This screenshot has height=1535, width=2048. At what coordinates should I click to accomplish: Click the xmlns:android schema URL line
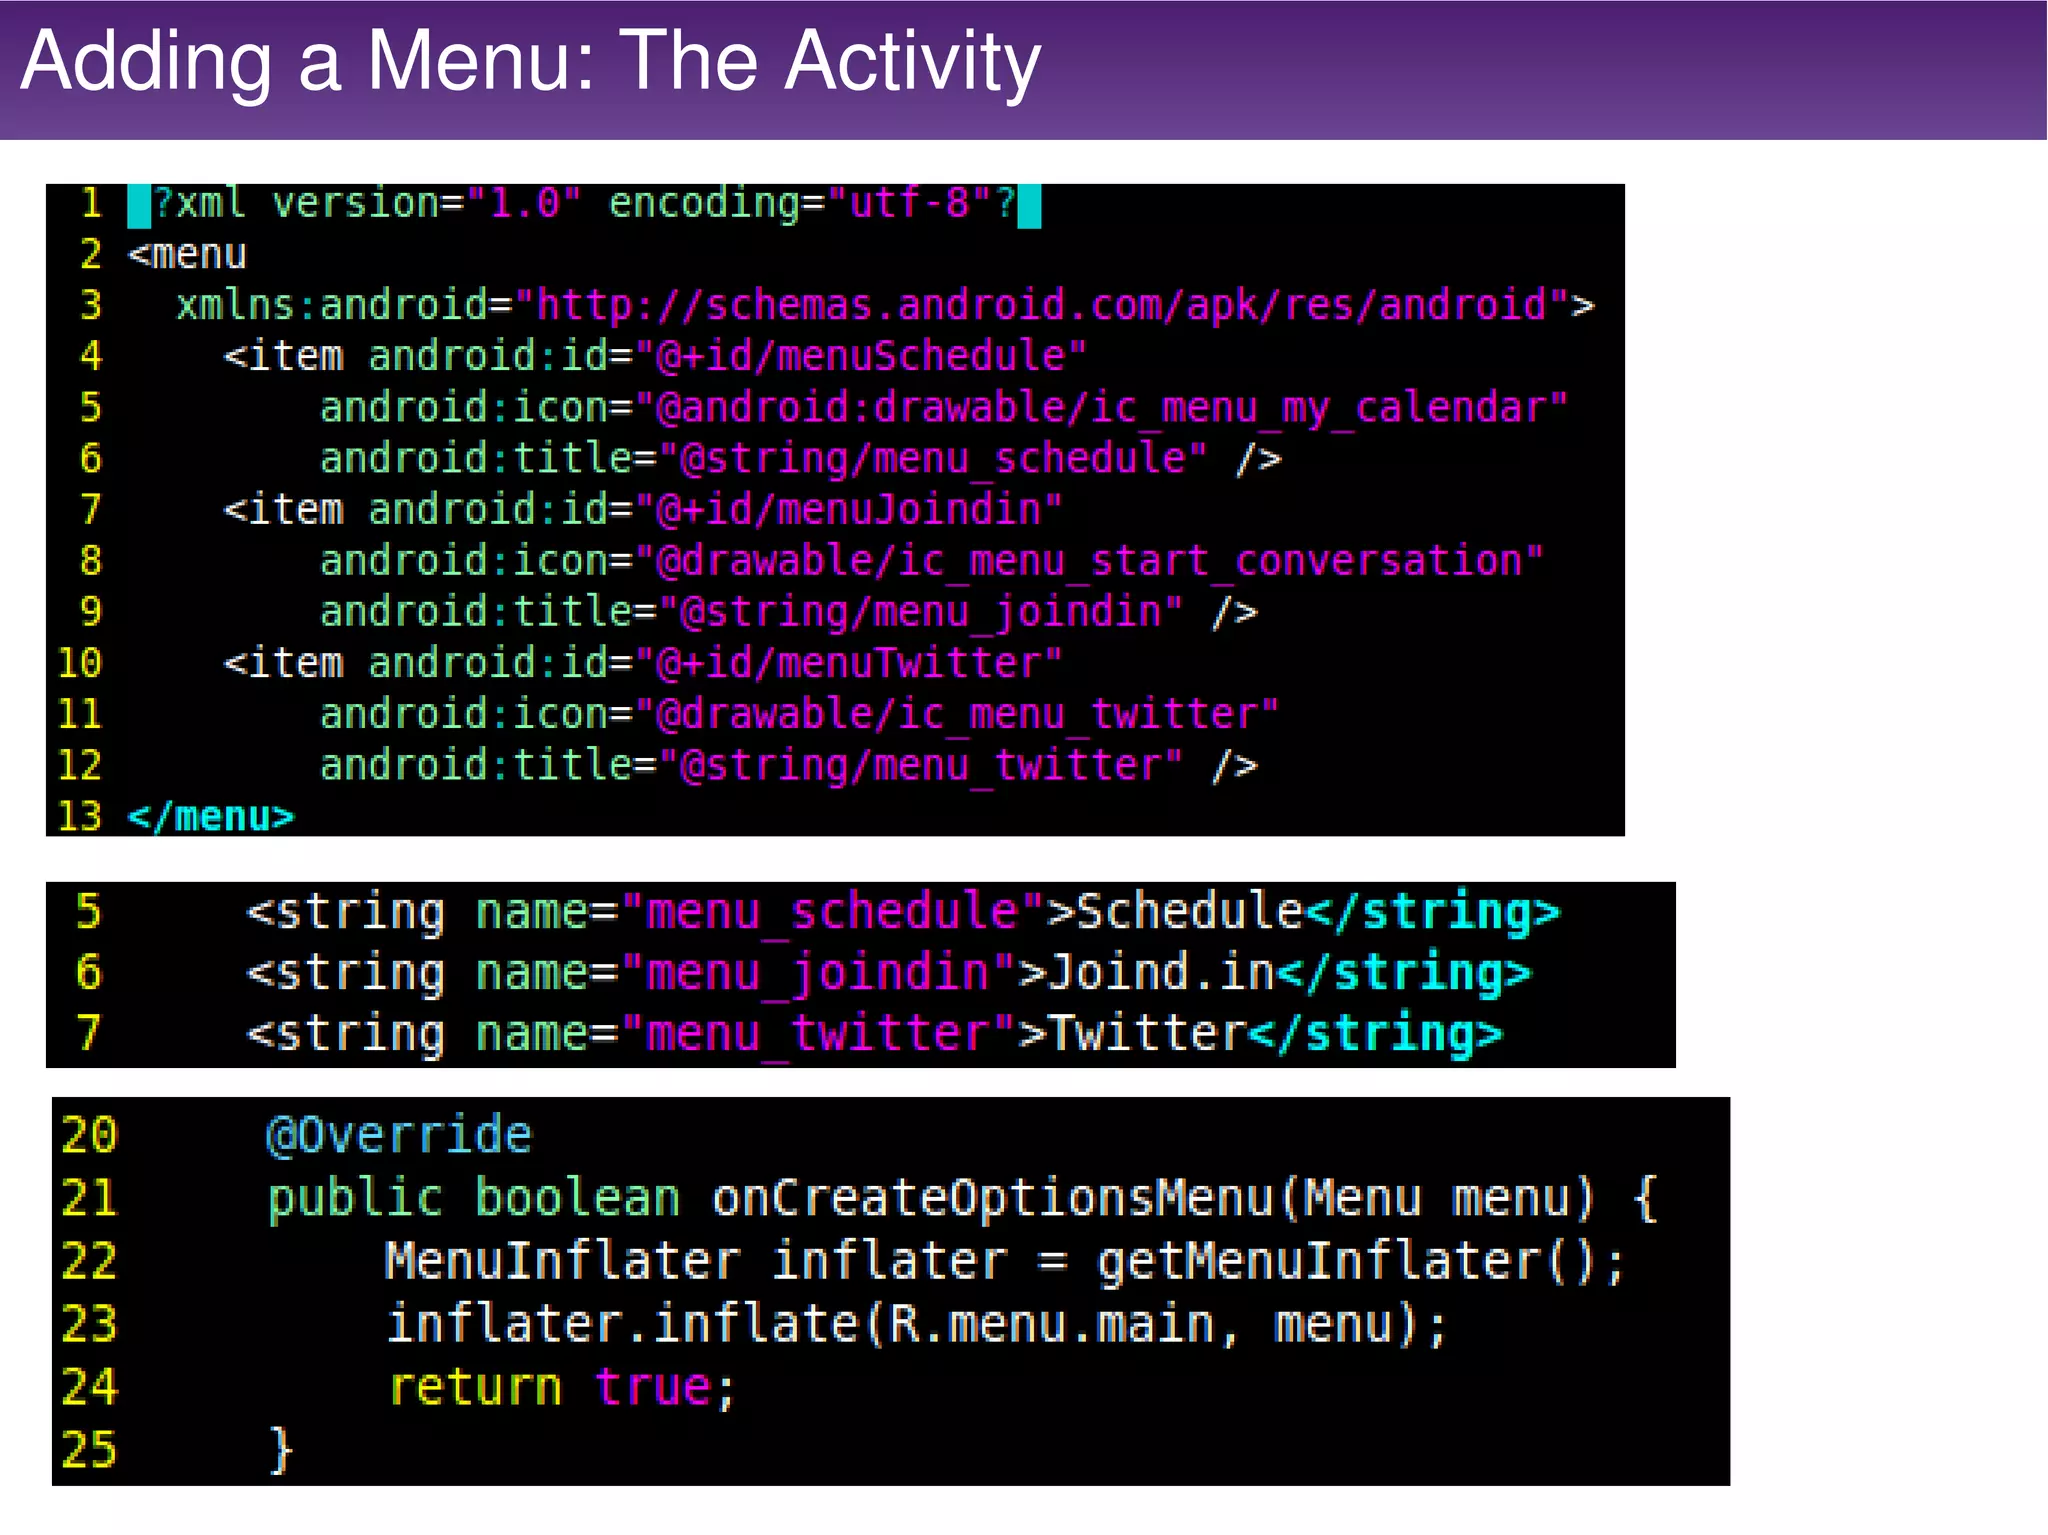tap(885, 305)
